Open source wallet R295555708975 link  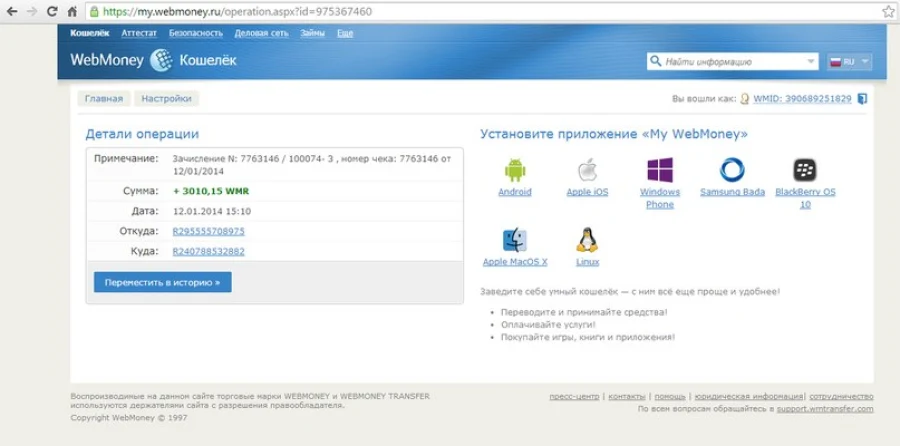click(x=208, y=231)
